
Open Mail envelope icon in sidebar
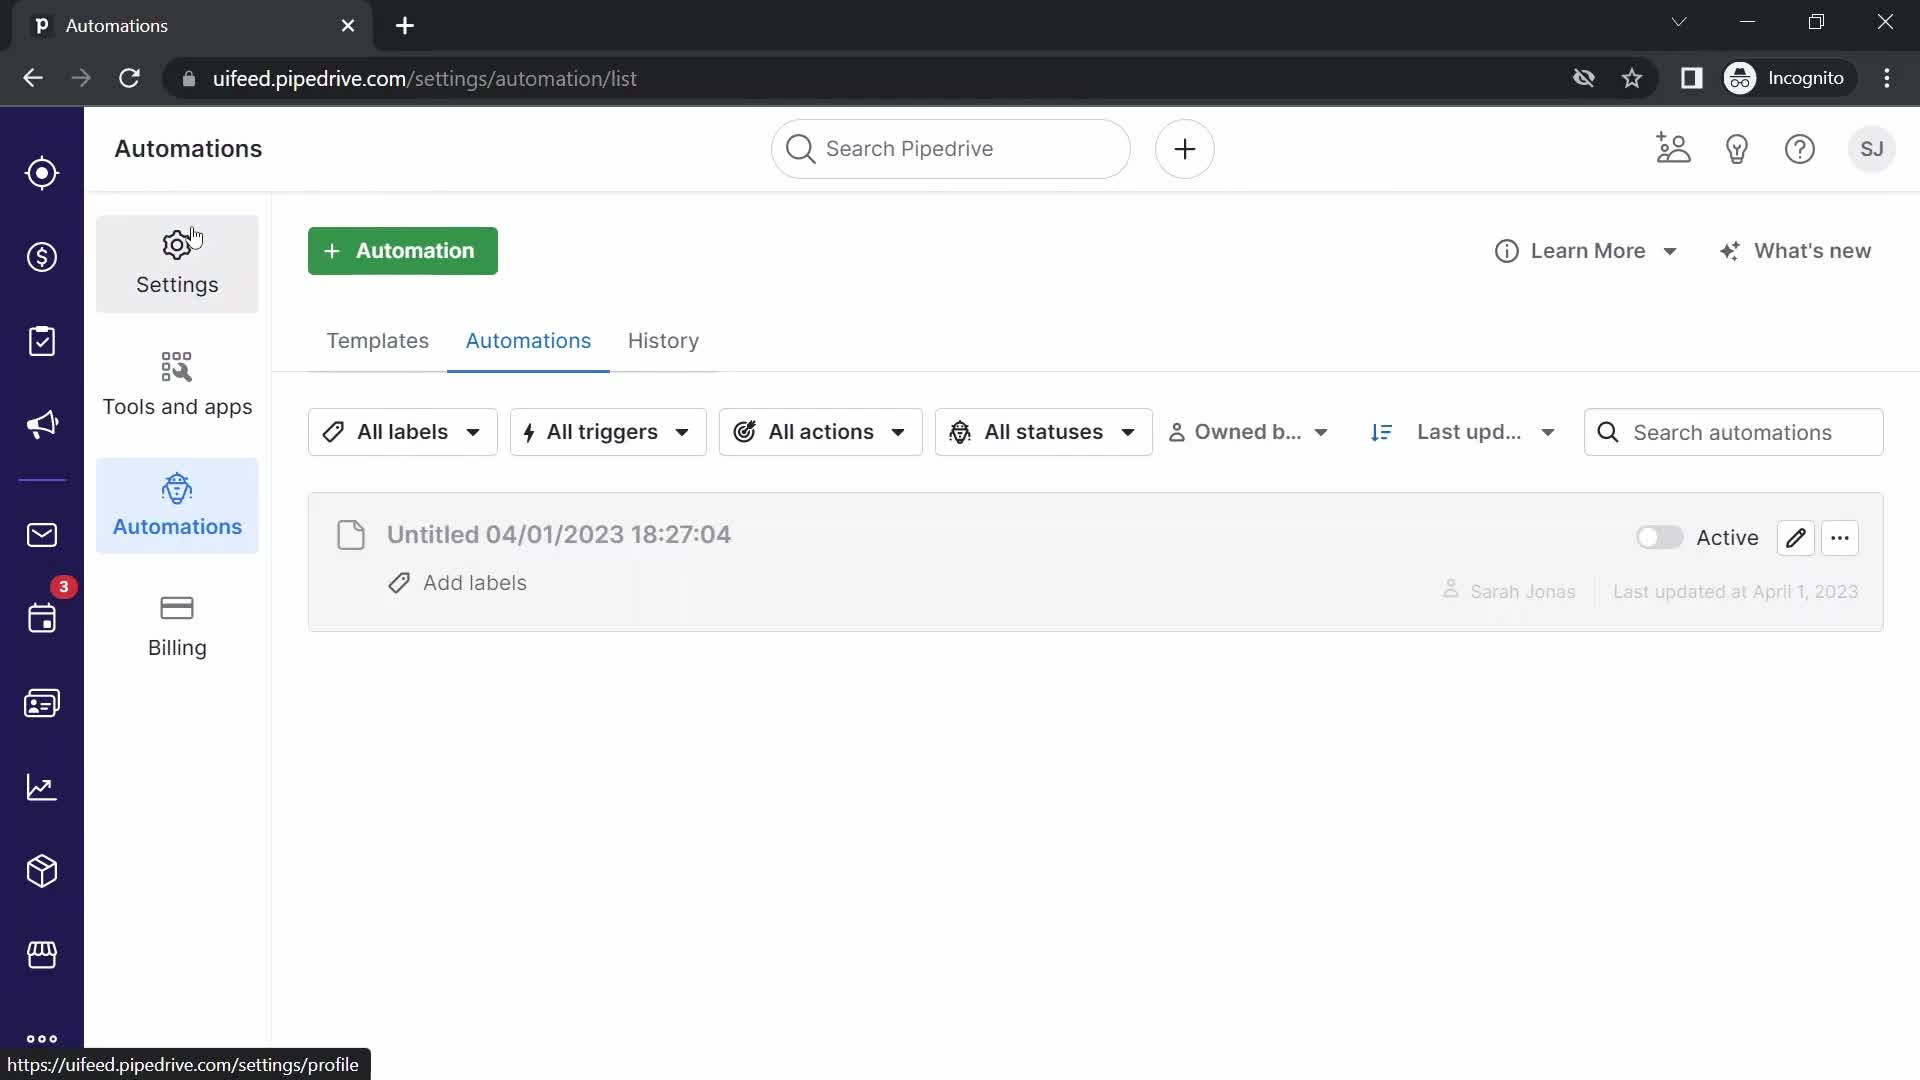(41, 535)
